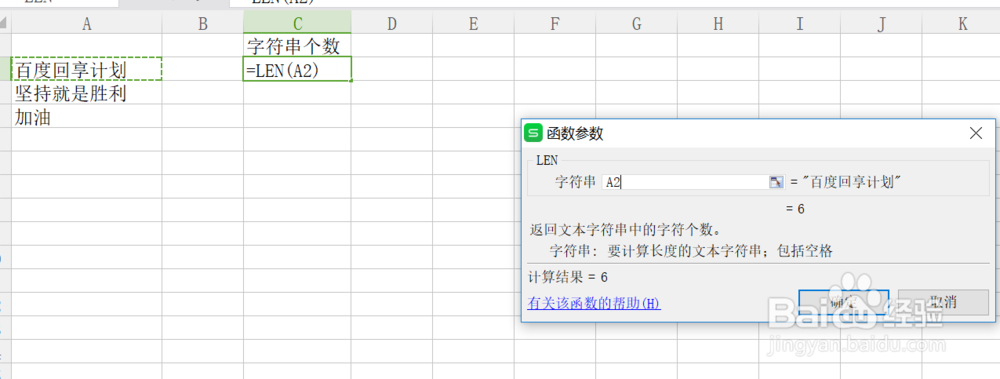The height and width of the screenshot is (379, 1000).
Task: Select column C header
Action: tap(297, 24)
